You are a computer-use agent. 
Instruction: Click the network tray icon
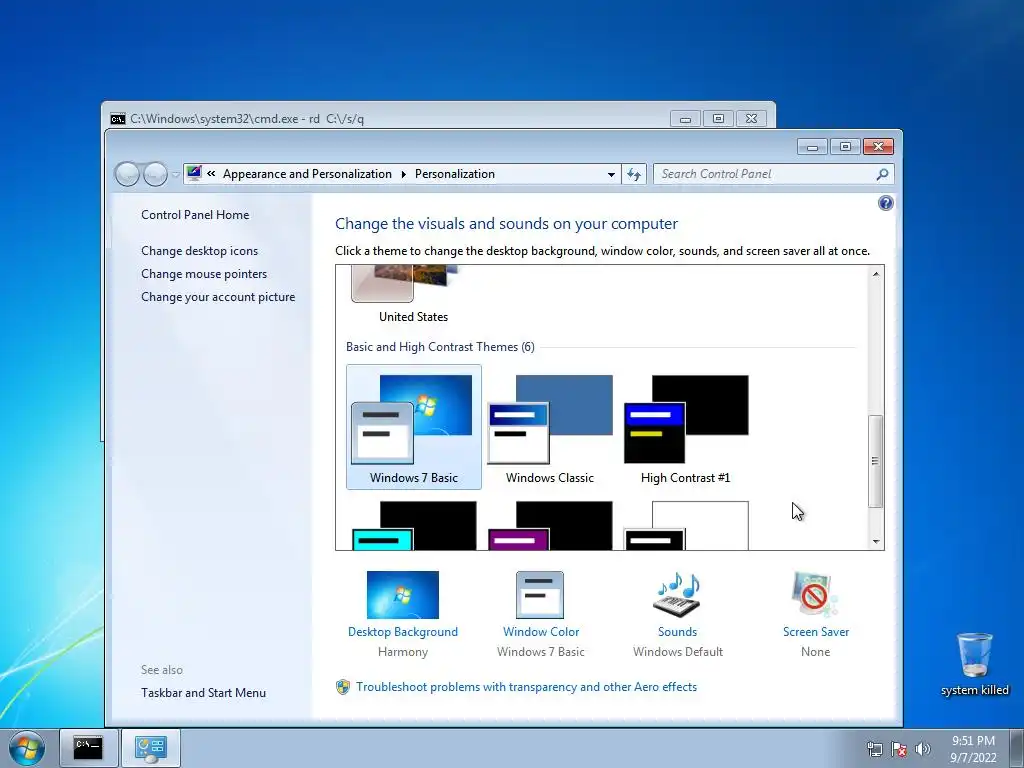click(x=874, y=749)
